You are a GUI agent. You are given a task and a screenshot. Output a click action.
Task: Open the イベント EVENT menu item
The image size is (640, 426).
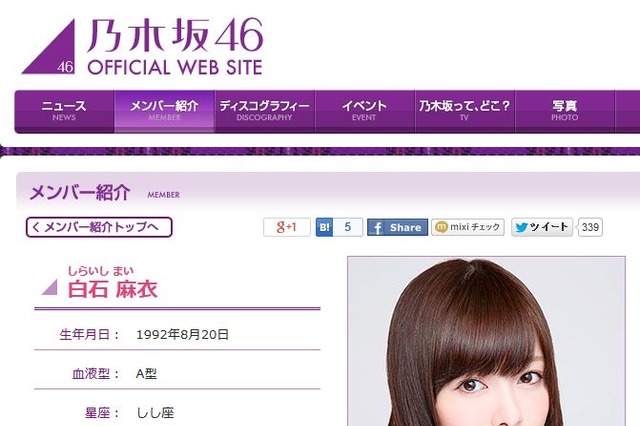point(364,111)
